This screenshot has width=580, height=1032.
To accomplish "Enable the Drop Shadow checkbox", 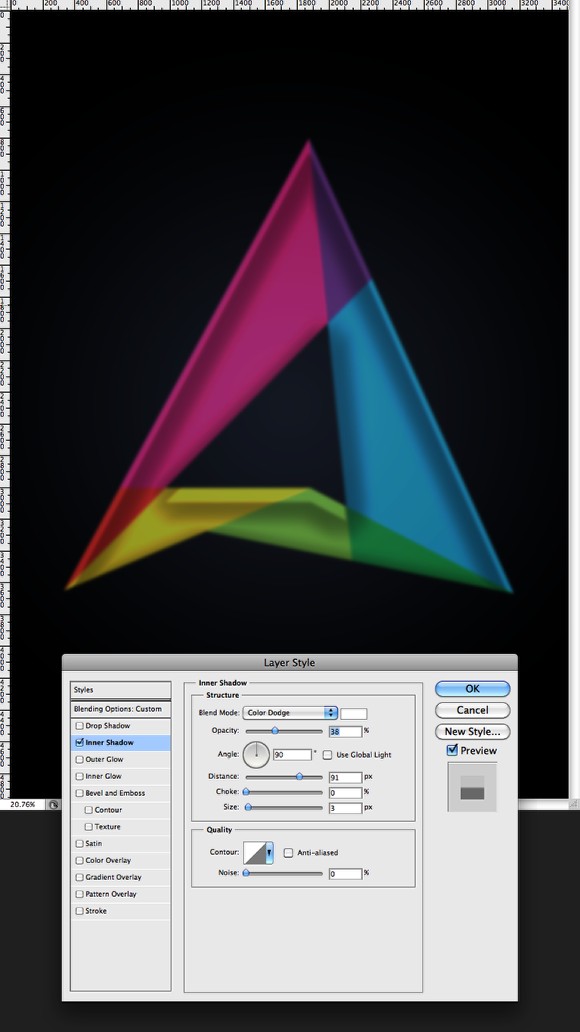I will (x=80, y=725).
